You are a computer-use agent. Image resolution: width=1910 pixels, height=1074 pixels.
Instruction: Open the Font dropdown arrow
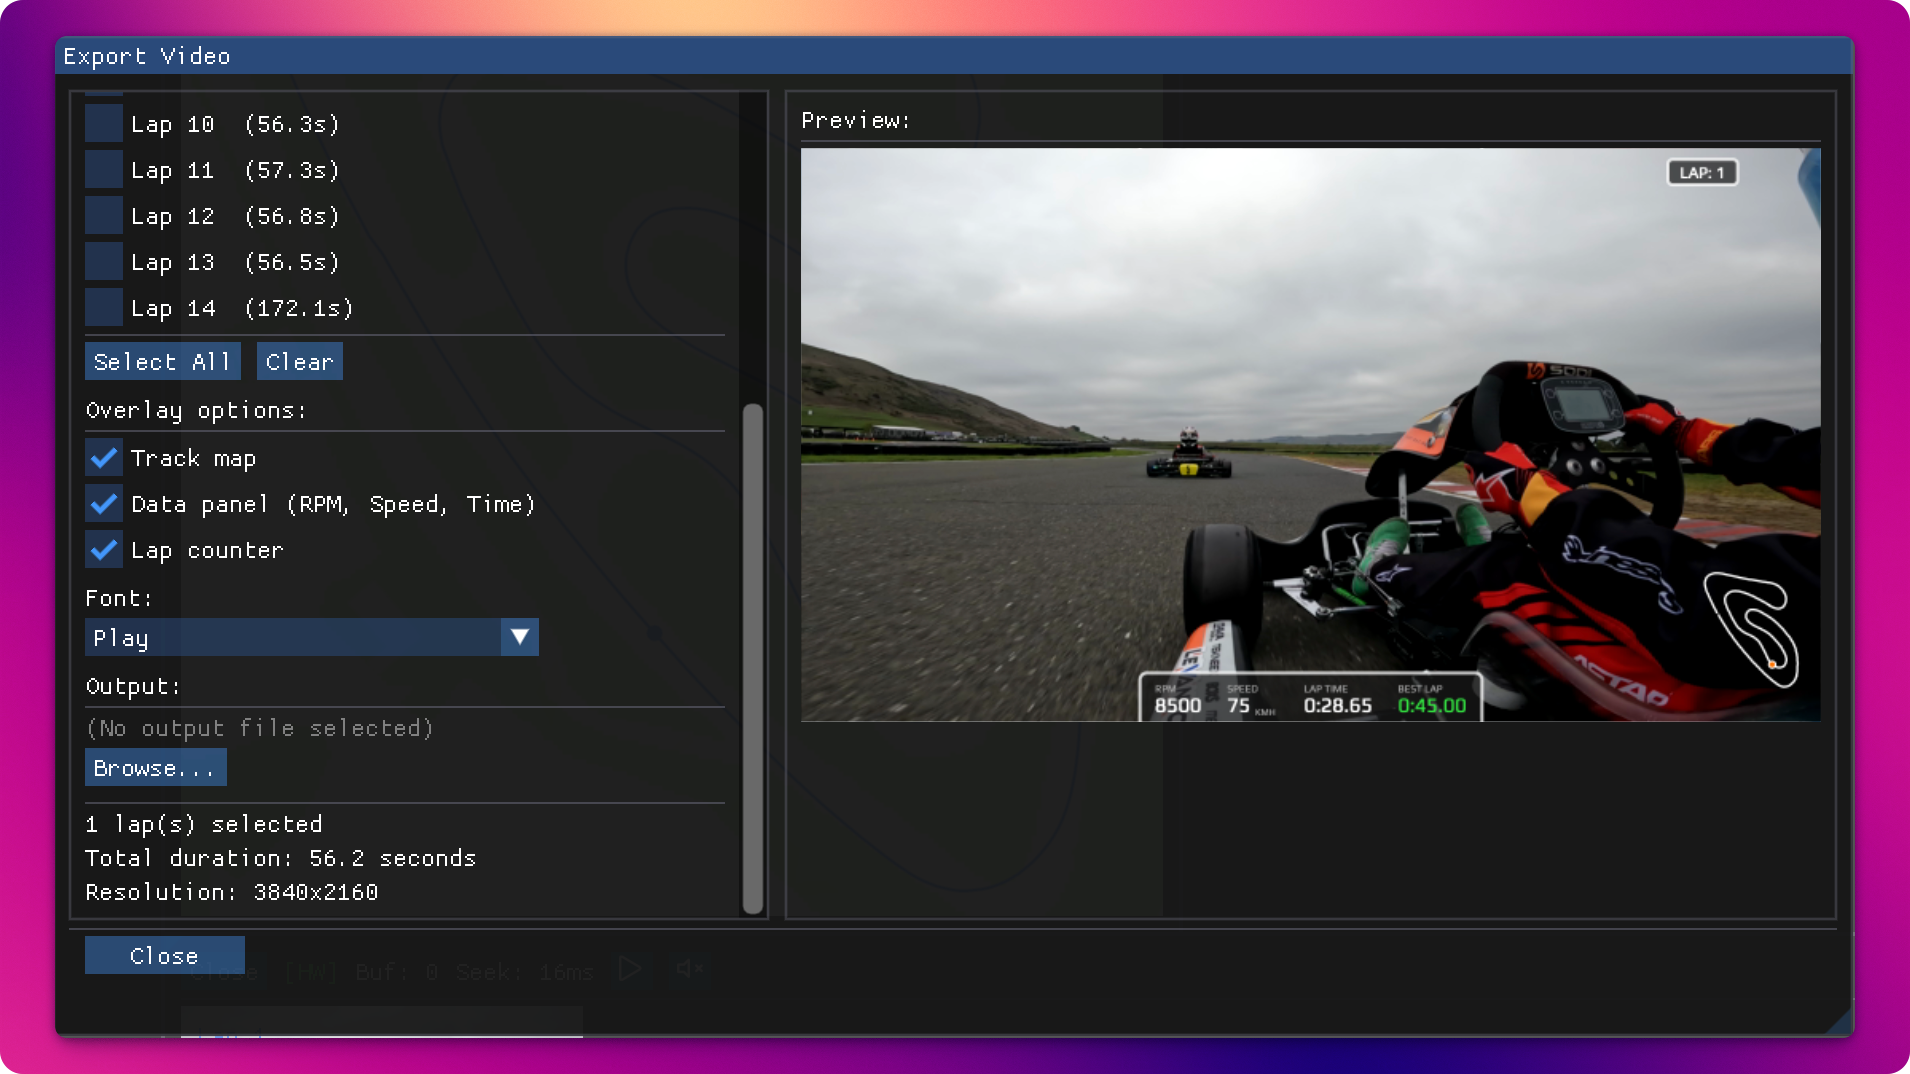point(519,637)
